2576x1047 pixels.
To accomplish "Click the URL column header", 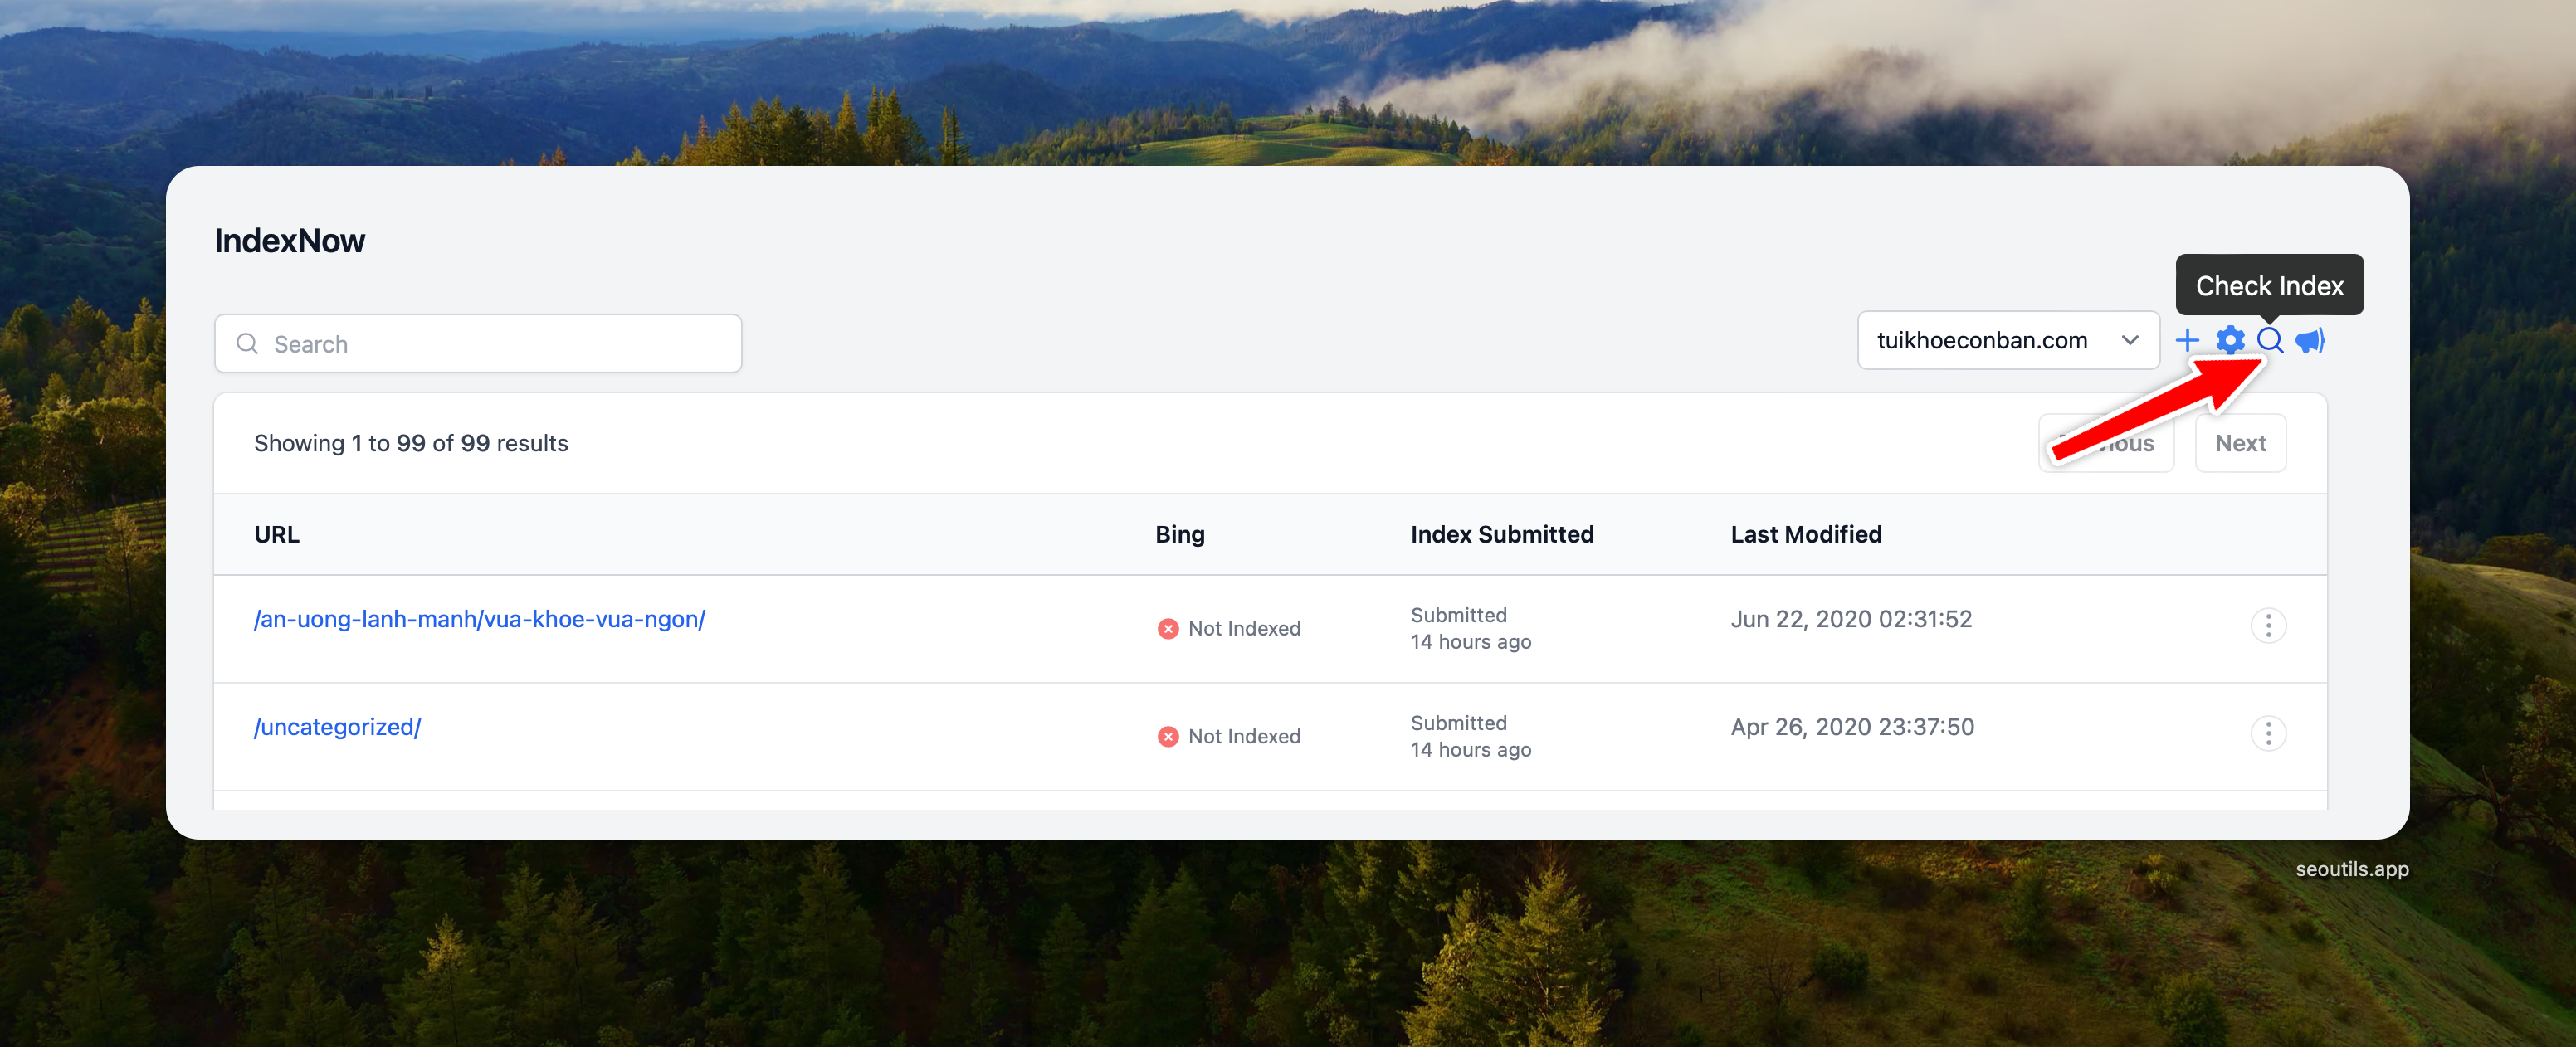I will tap(276, 534).
